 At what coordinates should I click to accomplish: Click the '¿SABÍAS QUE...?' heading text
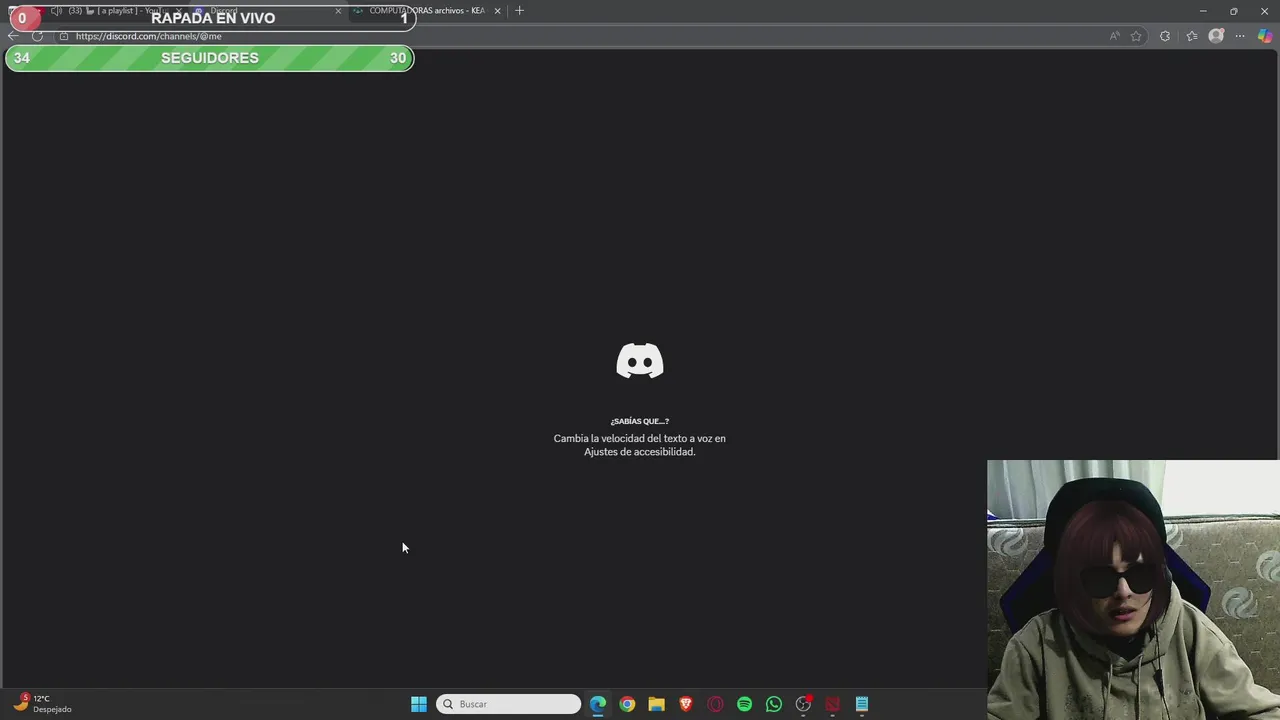[x=640, y=421]
